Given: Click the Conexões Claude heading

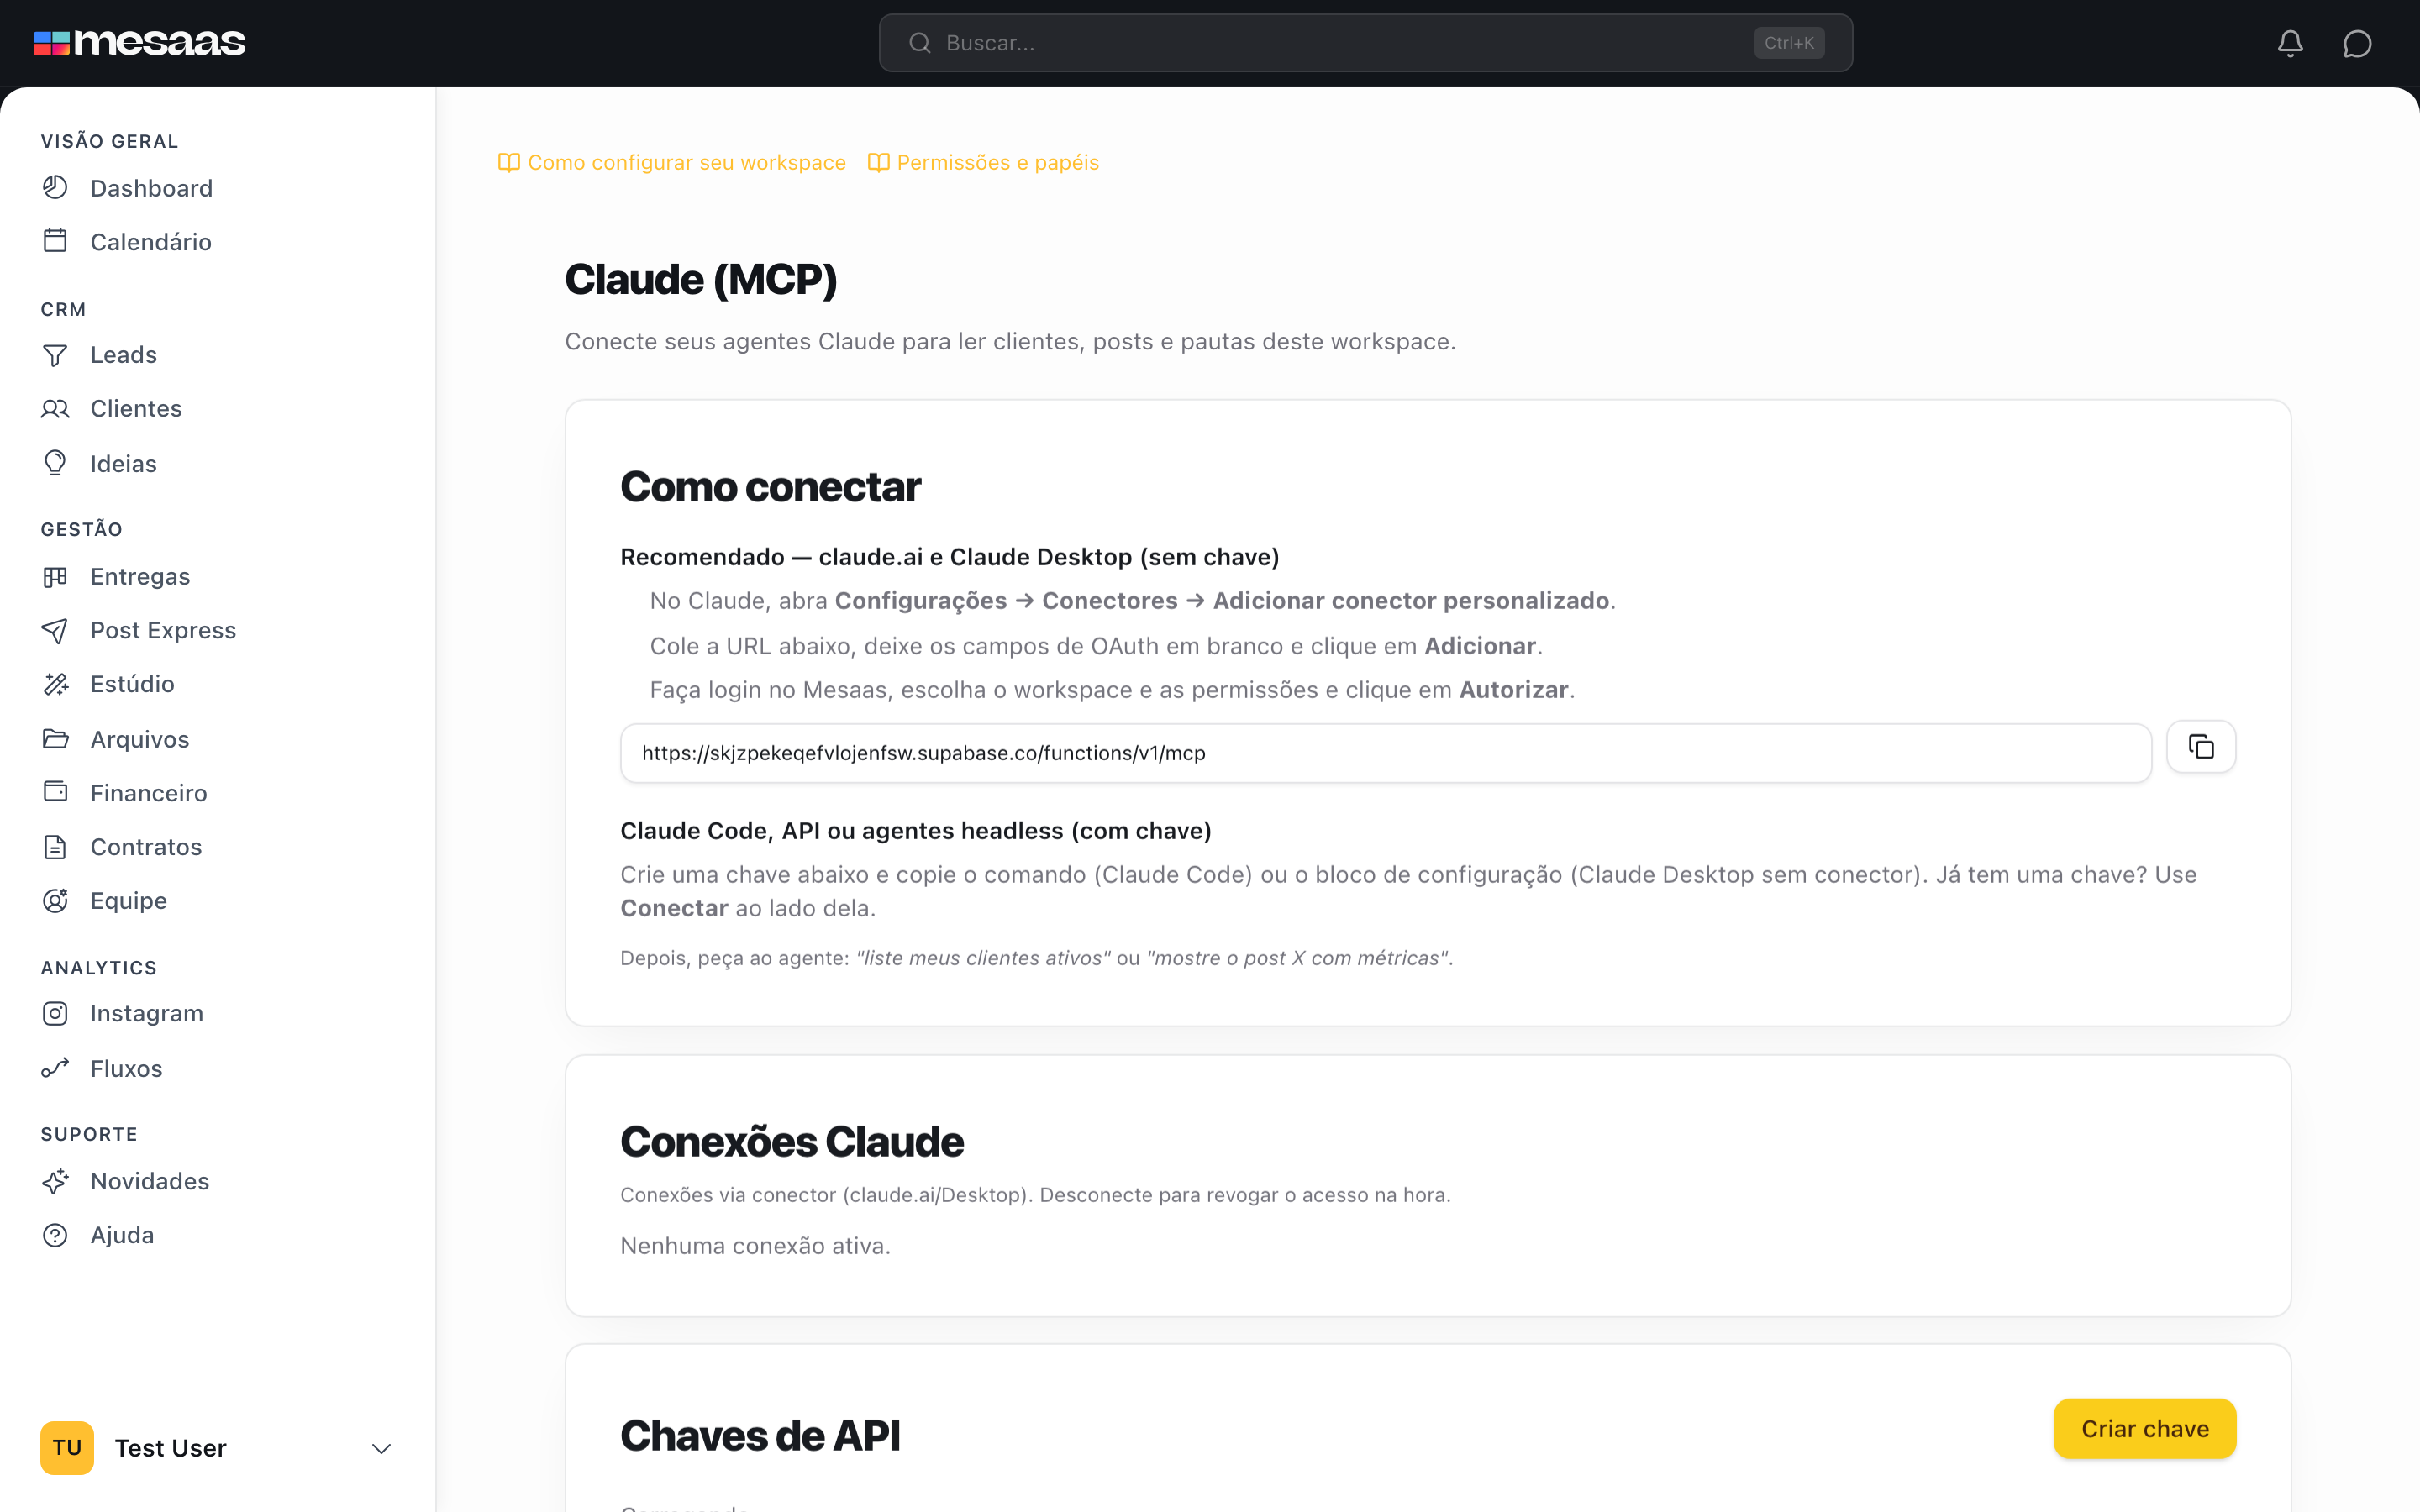Looking at the screenshot, I should point(791,1142).
